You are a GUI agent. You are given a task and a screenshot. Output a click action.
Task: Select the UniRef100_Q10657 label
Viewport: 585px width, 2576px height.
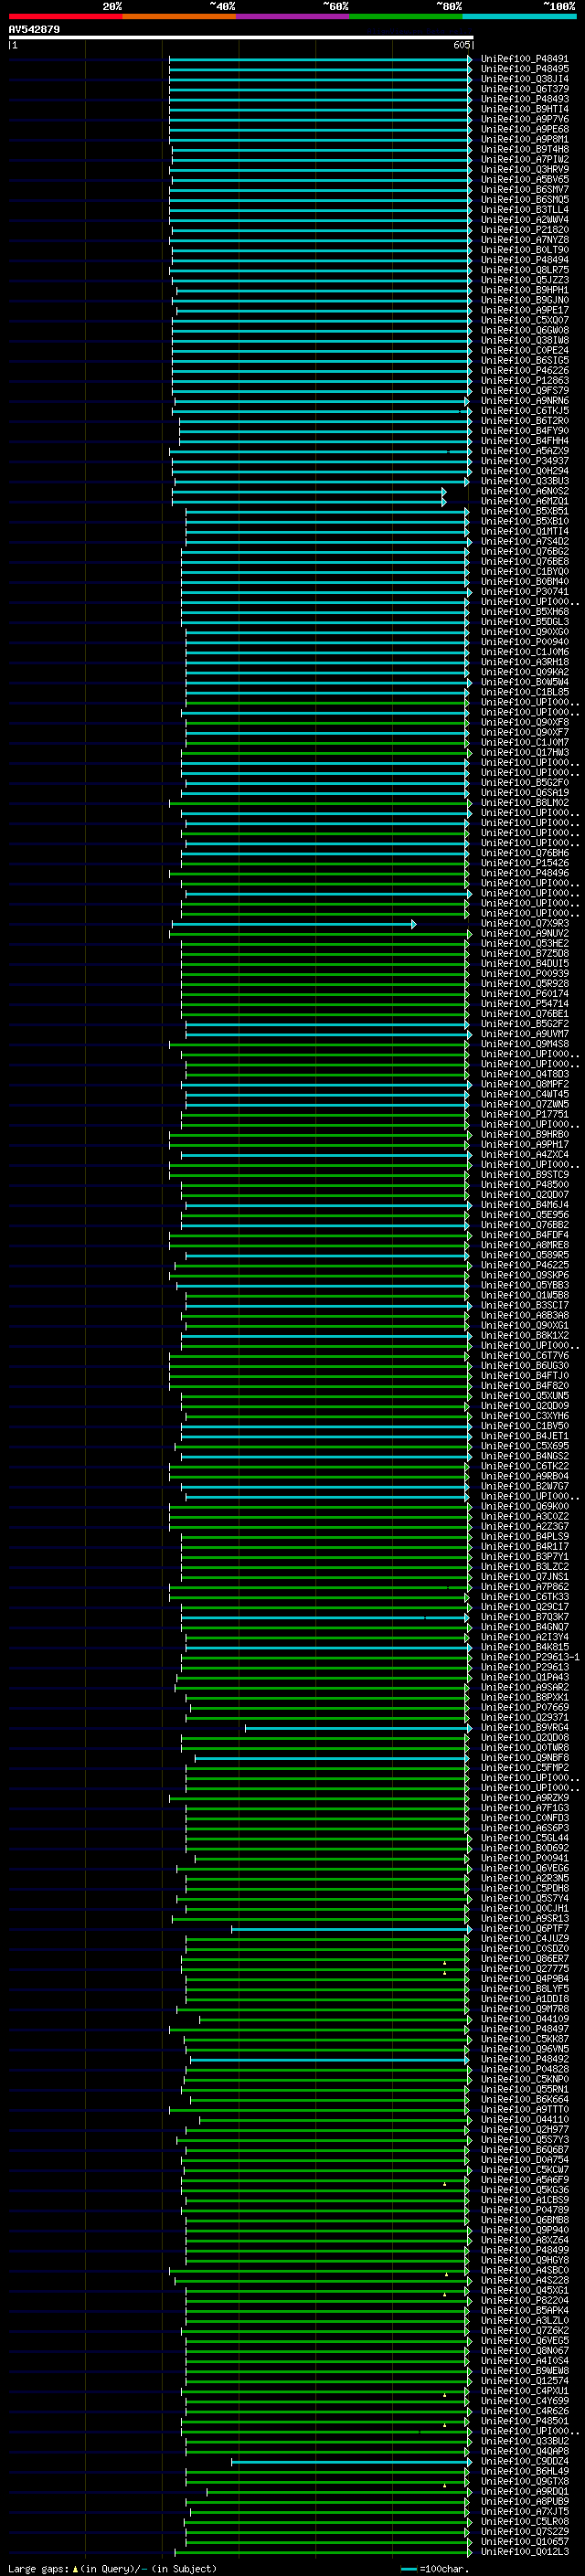pos(525,2541)
